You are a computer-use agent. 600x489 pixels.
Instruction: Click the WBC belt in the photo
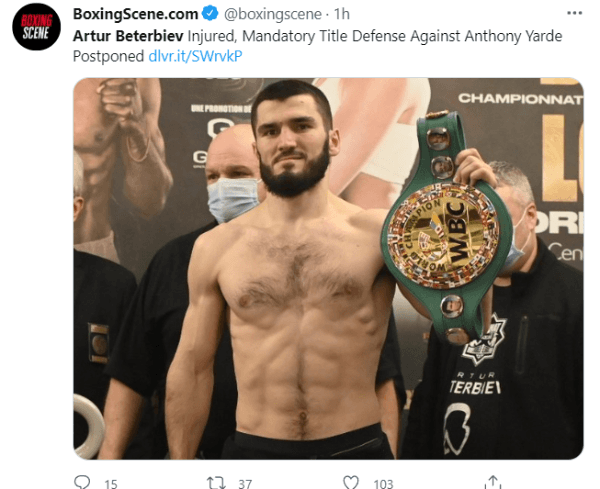tap(446, 228)
